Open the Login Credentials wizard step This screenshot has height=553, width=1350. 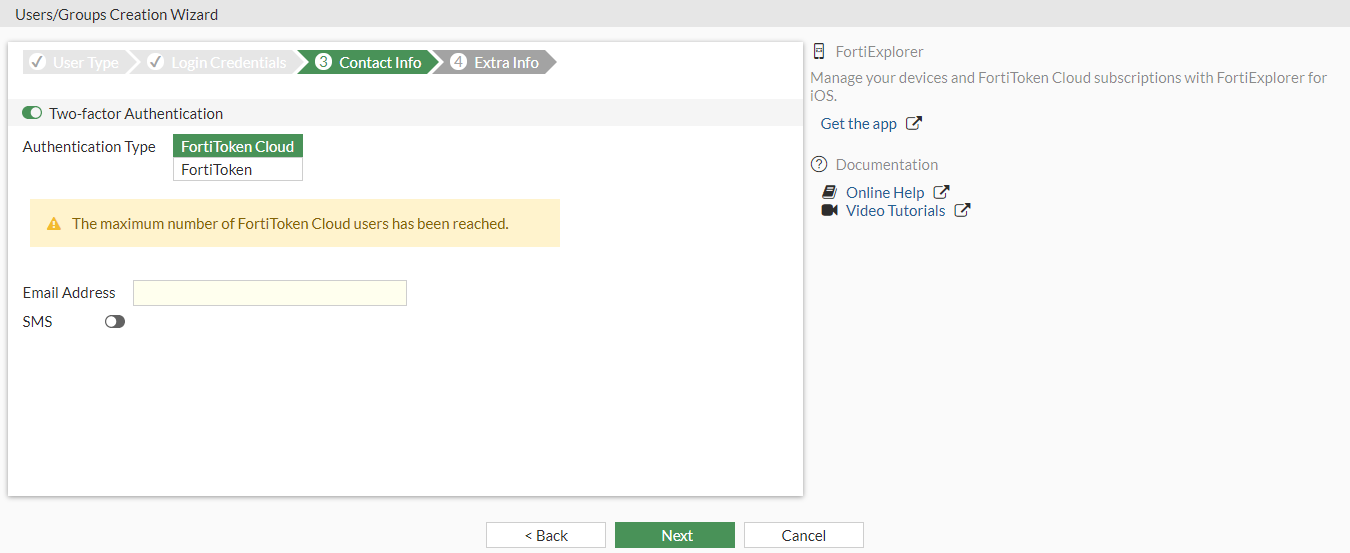pos(218,62)
